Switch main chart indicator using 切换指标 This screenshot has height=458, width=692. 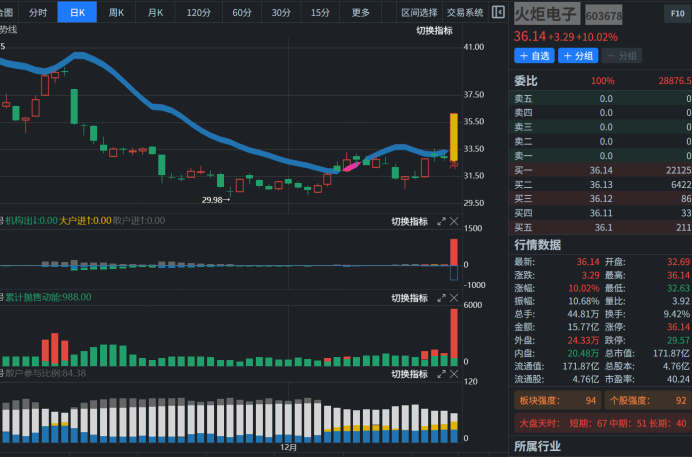[434, 31]
